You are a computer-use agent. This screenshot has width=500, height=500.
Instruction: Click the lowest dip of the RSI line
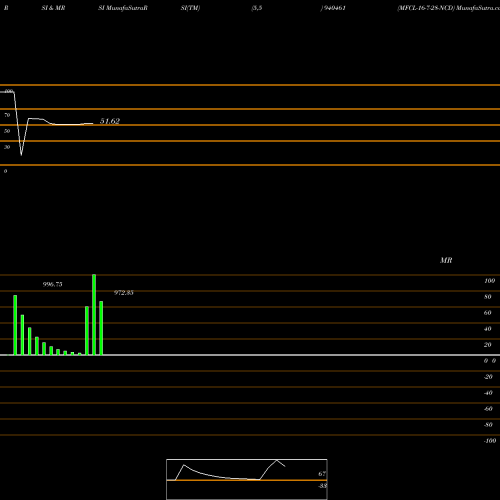click(21, 154)
